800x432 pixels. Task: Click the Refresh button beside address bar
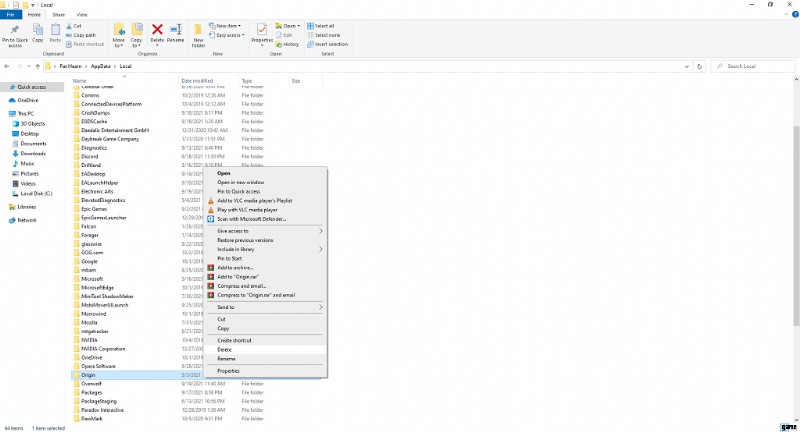(x=699, y=66)
